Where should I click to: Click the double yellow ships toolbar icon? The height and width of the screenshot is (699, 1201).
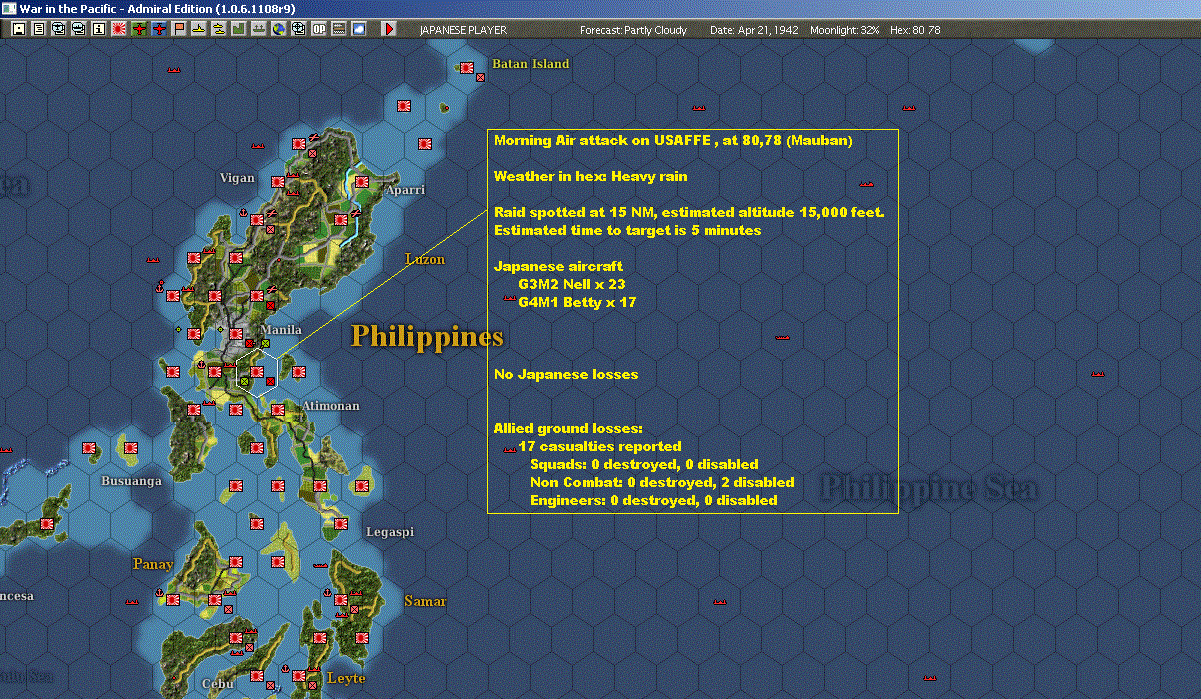point(218,29)
